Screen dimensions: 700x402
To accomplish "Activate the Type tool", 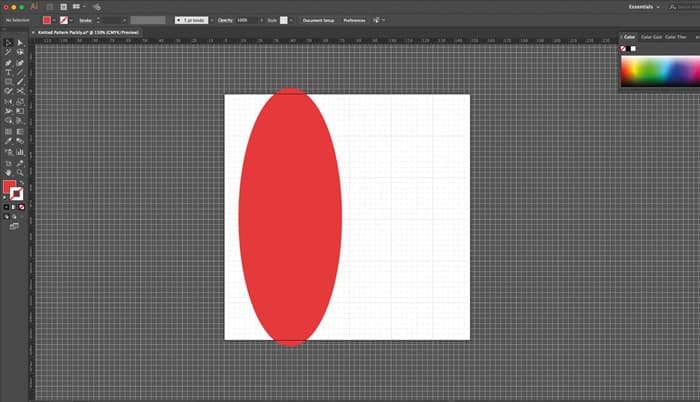I will 8,72.
